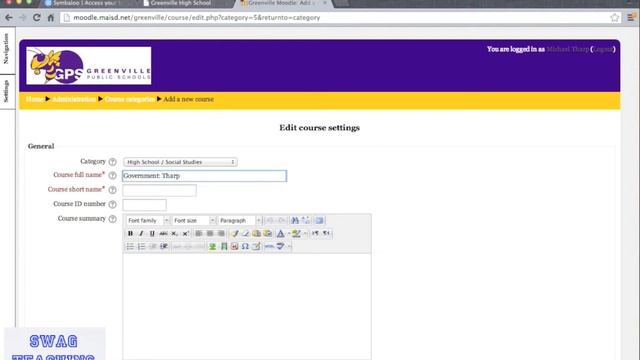Open help for Course short name
This screenshot has width=640, height=360.
[113, 190]
